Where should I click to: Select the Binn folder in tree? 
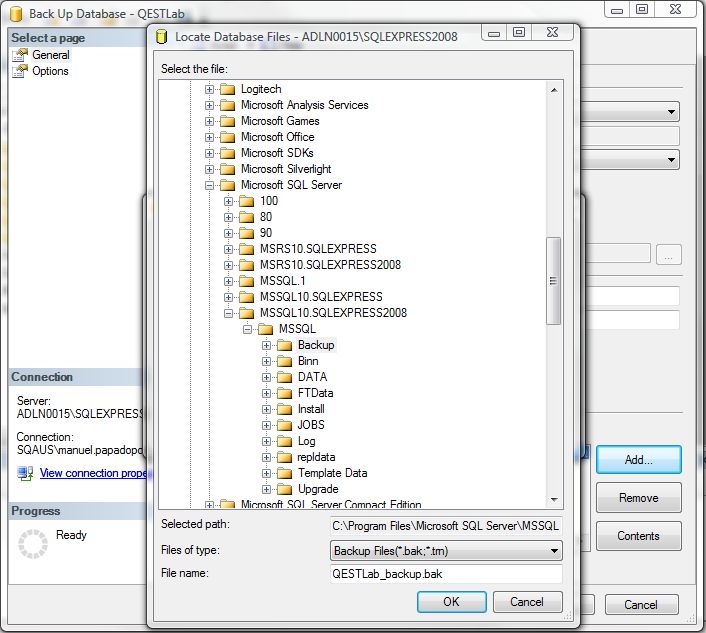point(308,361)
